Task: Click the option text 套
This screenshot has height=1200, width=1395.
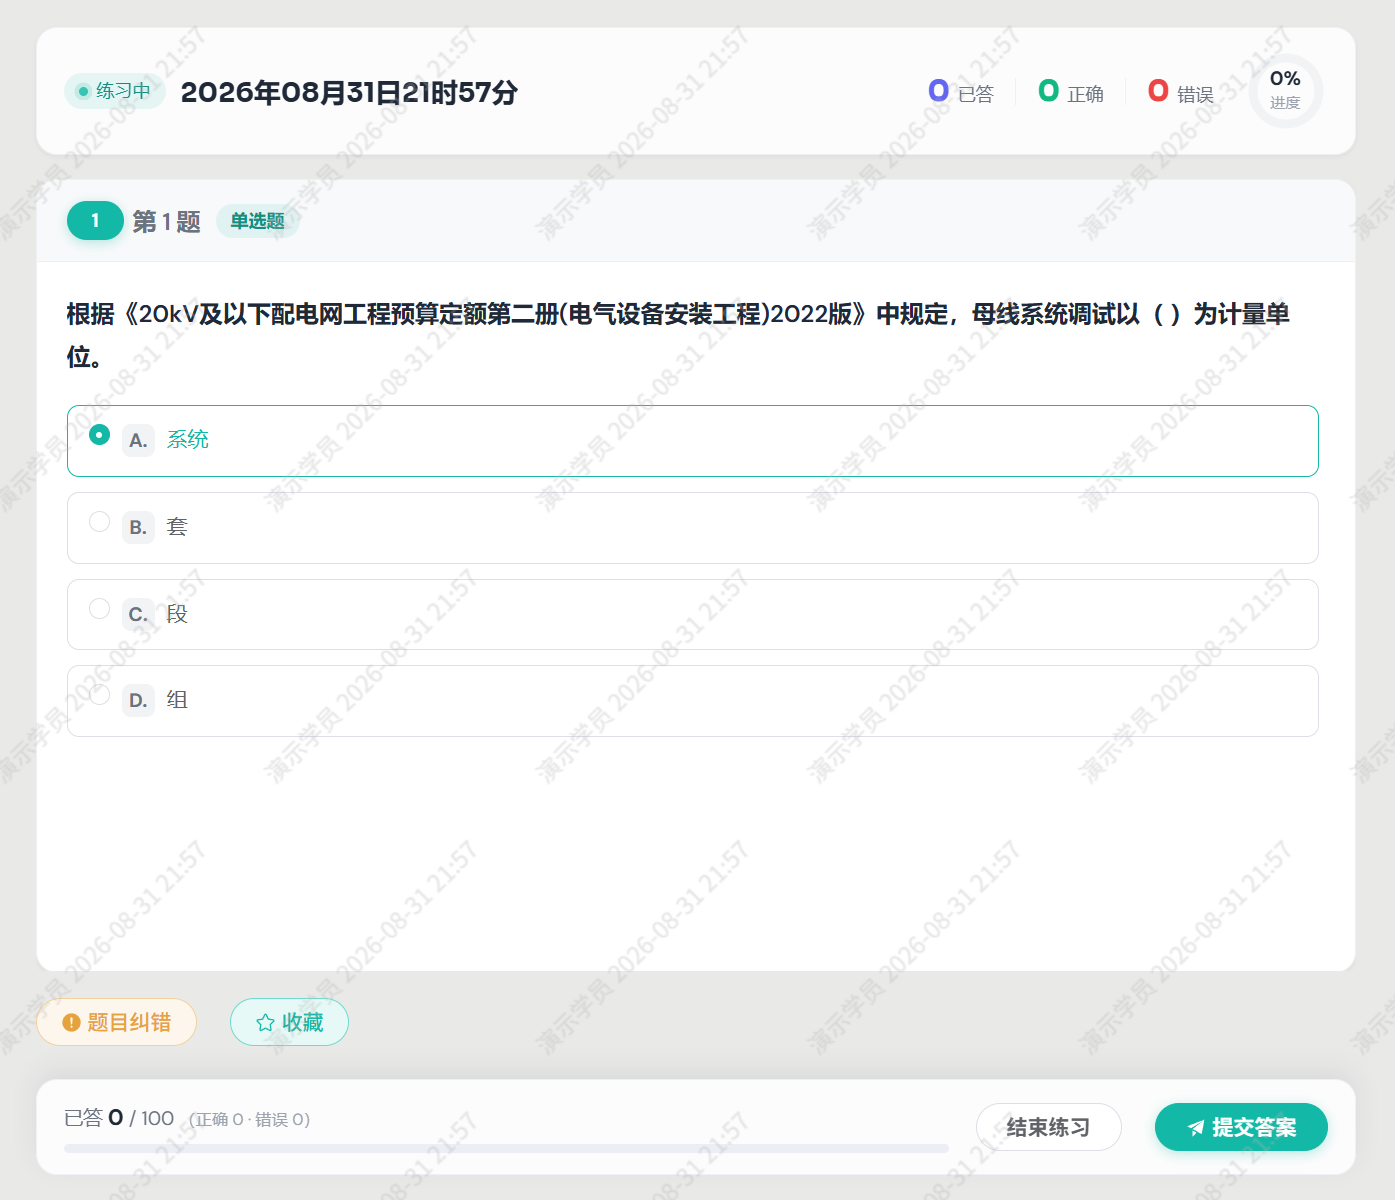Action: pos(177,527)
